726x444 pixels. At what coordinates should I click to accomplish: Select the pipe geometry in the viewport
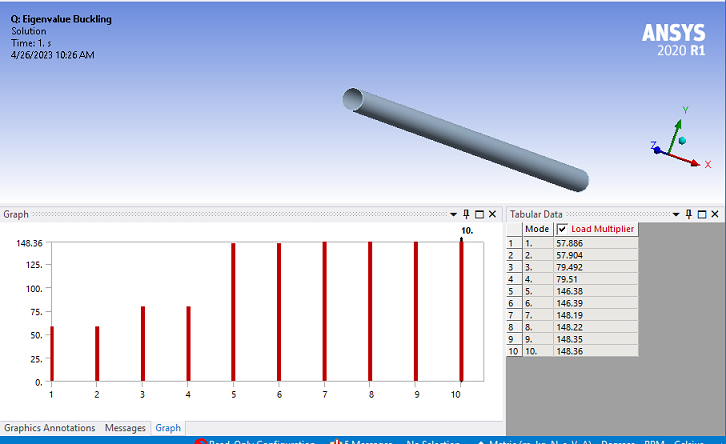pos(466,139)
